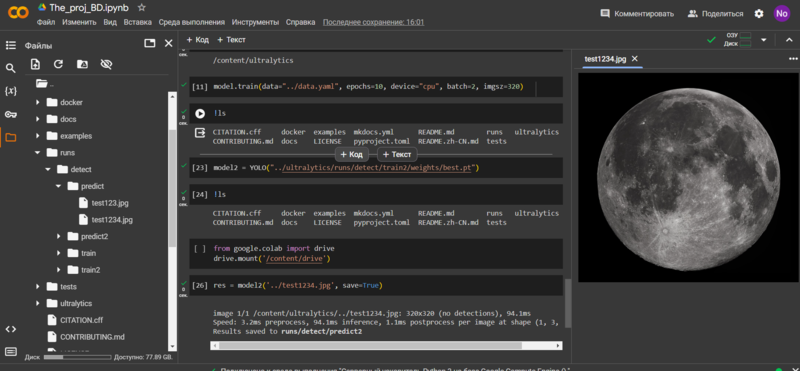The width and height of the screenshot is (800, 371).
Task: Expand the ultralytics folder
Action: point(38,303)
